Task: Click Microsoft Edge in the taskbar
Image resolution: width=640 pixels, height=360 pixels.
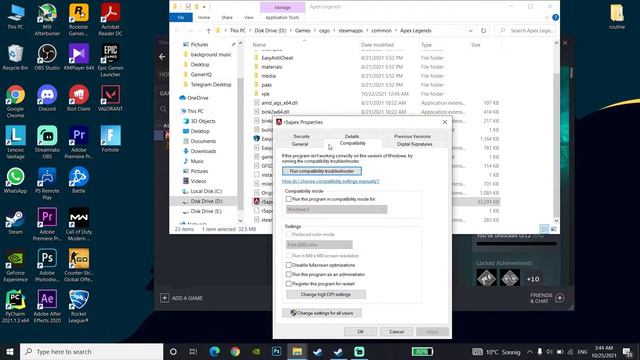Action: [x=214, y=351]
